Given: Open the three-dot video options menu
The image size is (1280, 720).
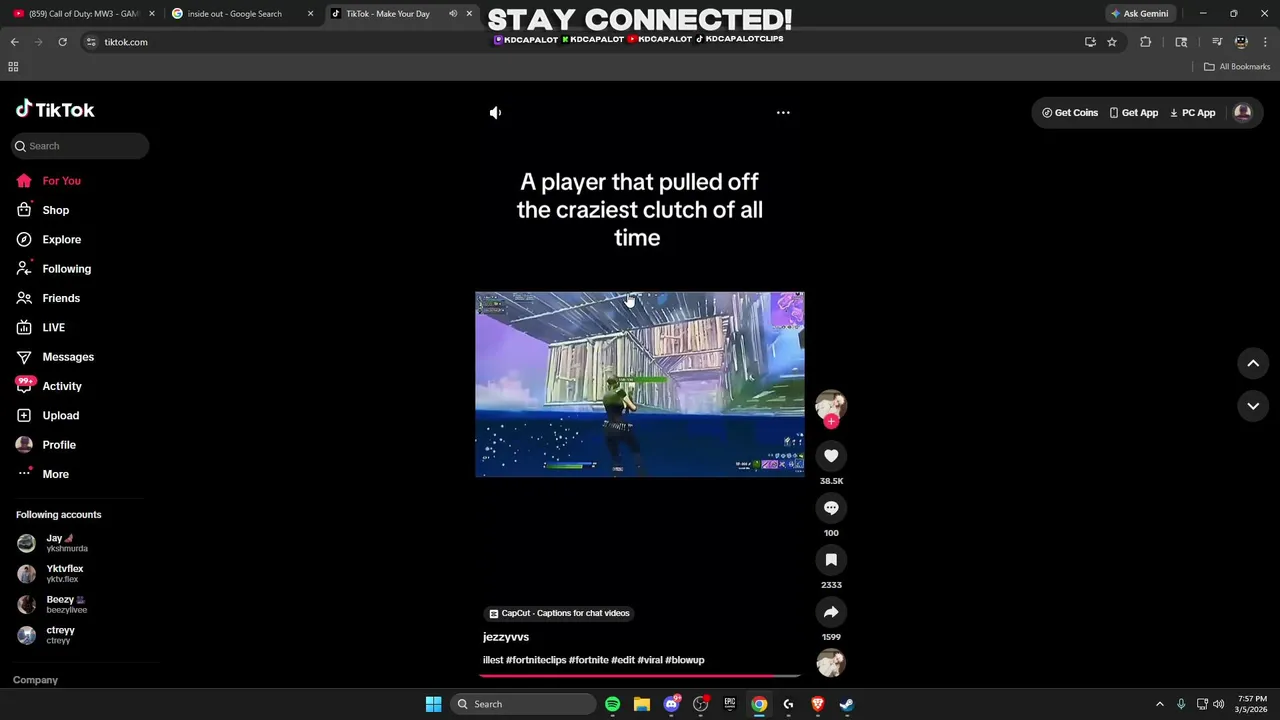Looking at the screenshot, I should pyautogui.click(x=783, y=113).
